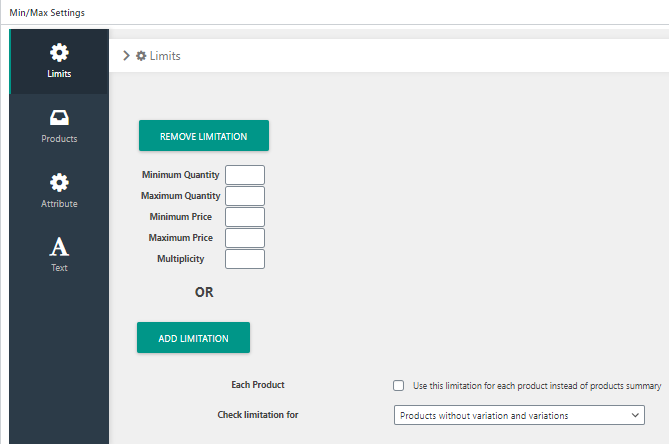Screen dimensions: 669x444
Task: Select the Text tab label
Action: click(x=59, y=268)
